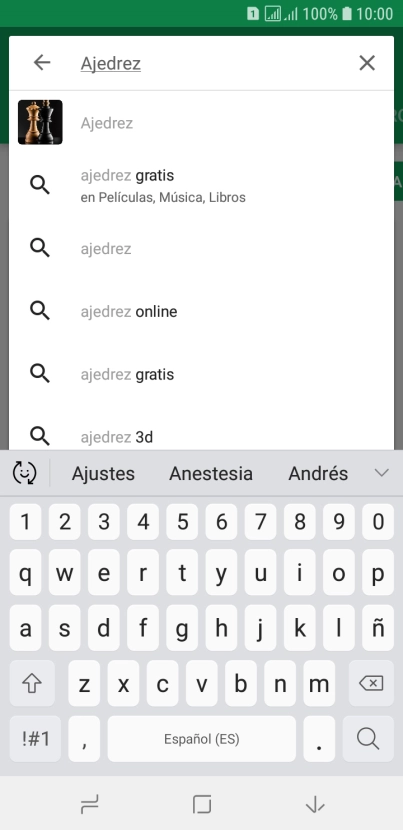Image resolution: width=403 pixels, height=830 pixels.
Task: Hide the keyboard with down arrow
Action: [x=315, y=805]
